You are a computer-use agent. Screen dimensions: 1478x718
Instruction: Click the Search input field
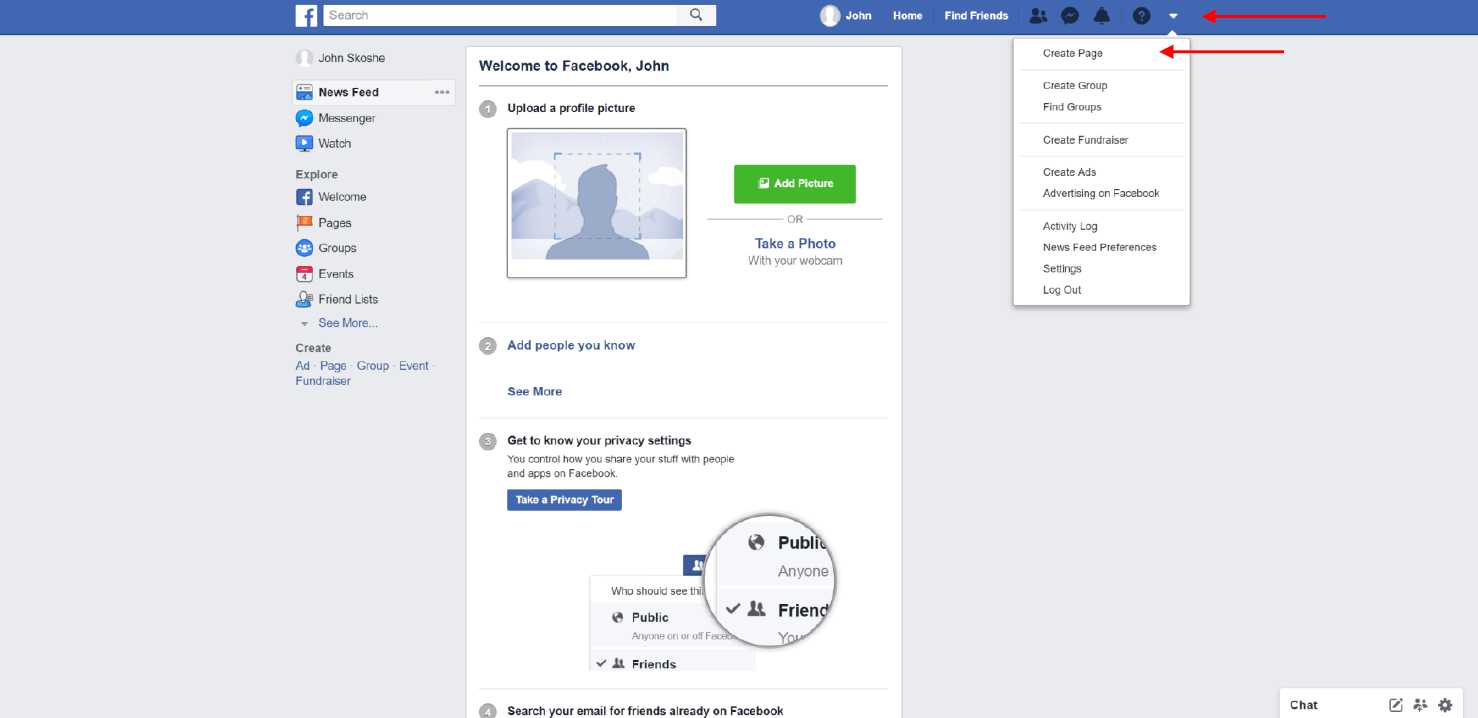(500, 15)
